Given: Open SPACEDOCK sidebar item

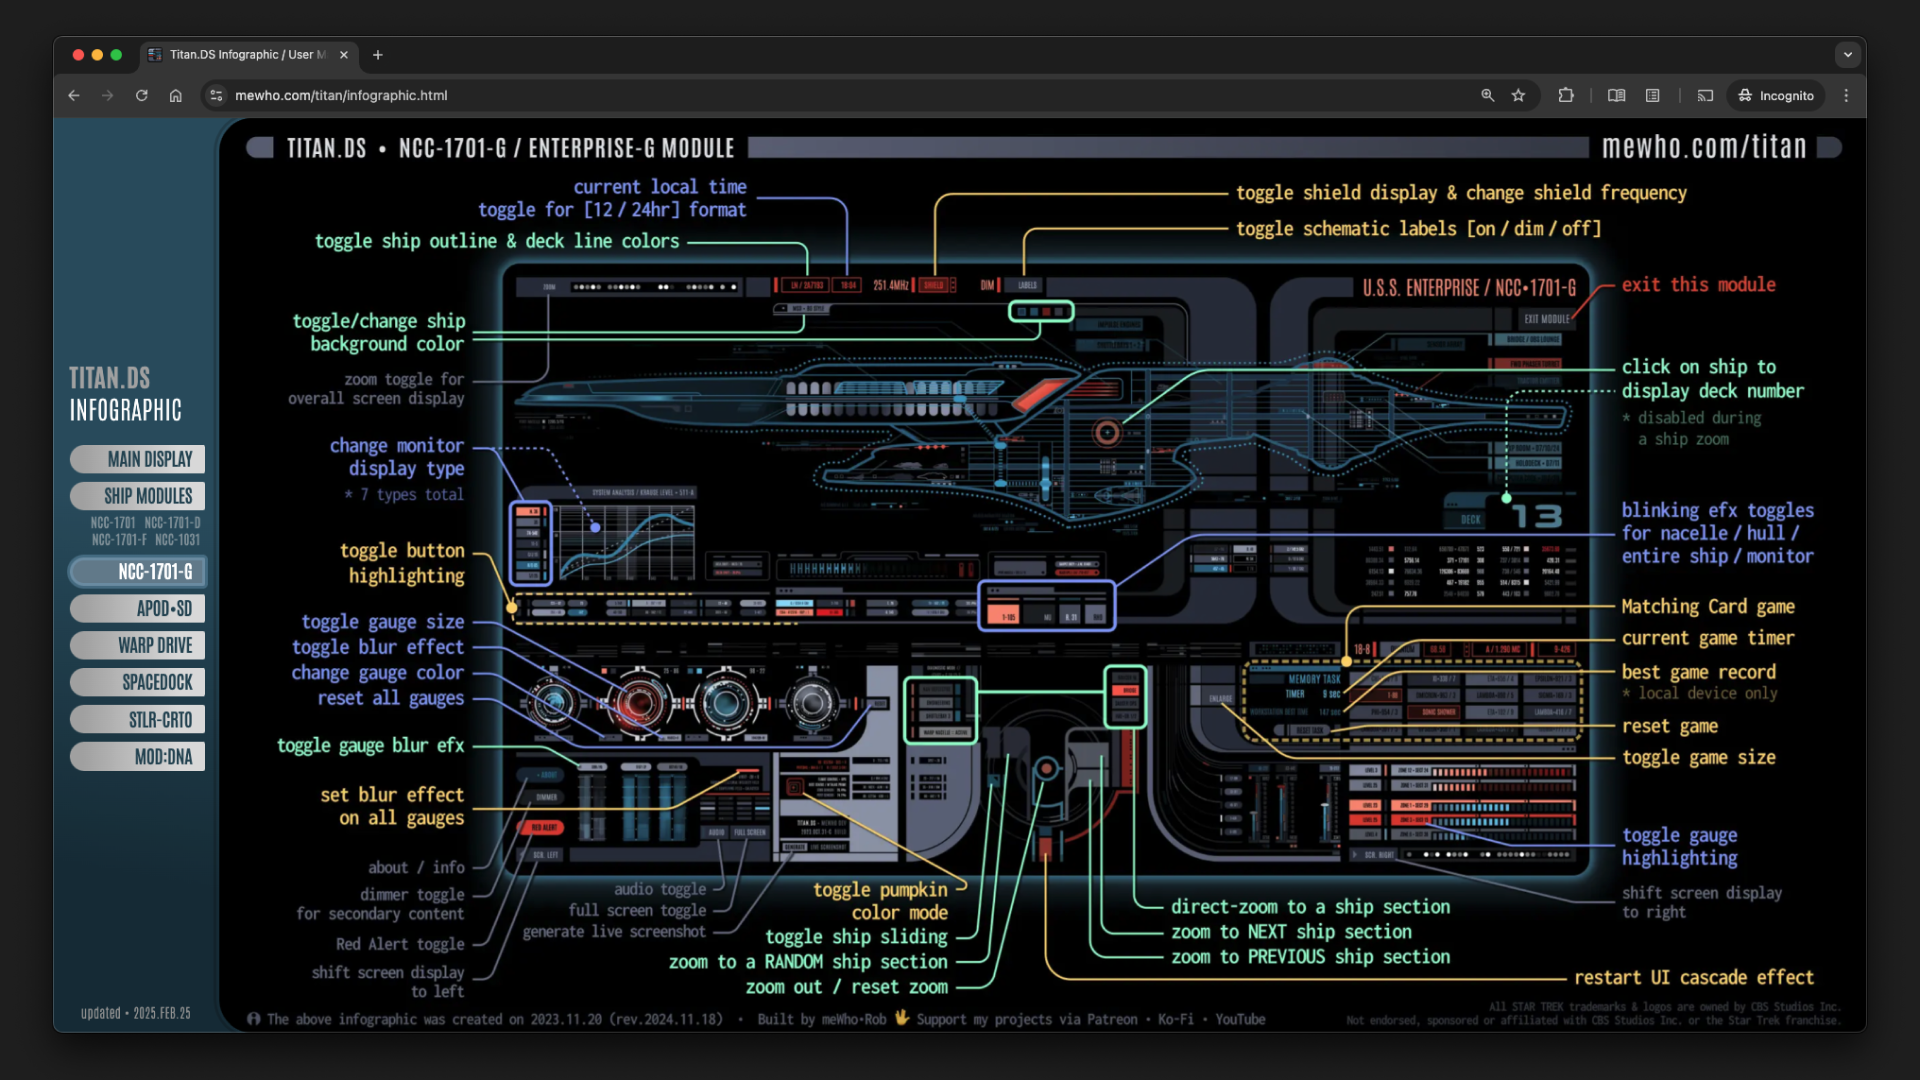Looking at the screenshot, I should 138,683.
